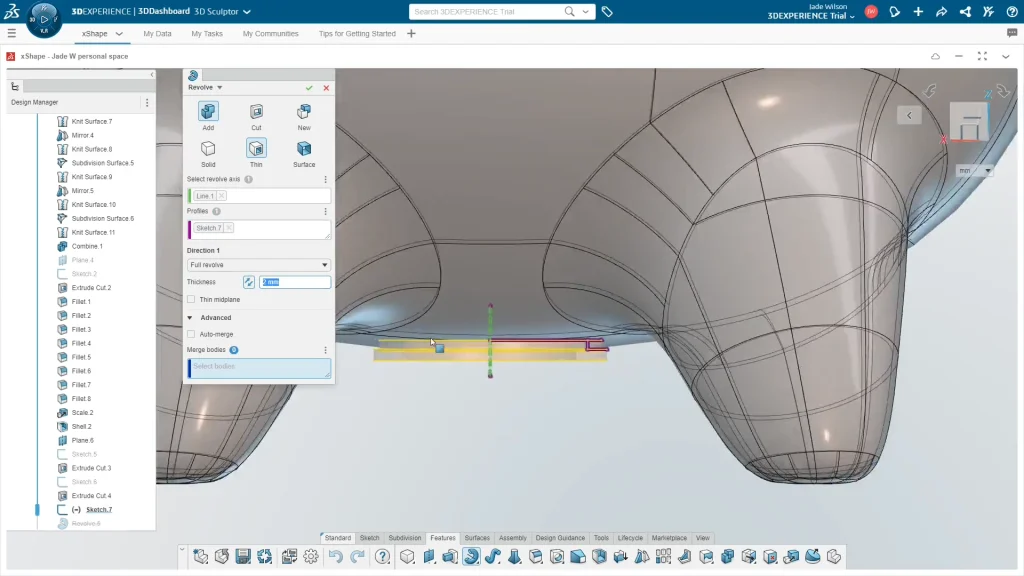This screenshot has width=1024, height=576.
Task: Choose the Surface revolve type
Action: tap(304, 149)
